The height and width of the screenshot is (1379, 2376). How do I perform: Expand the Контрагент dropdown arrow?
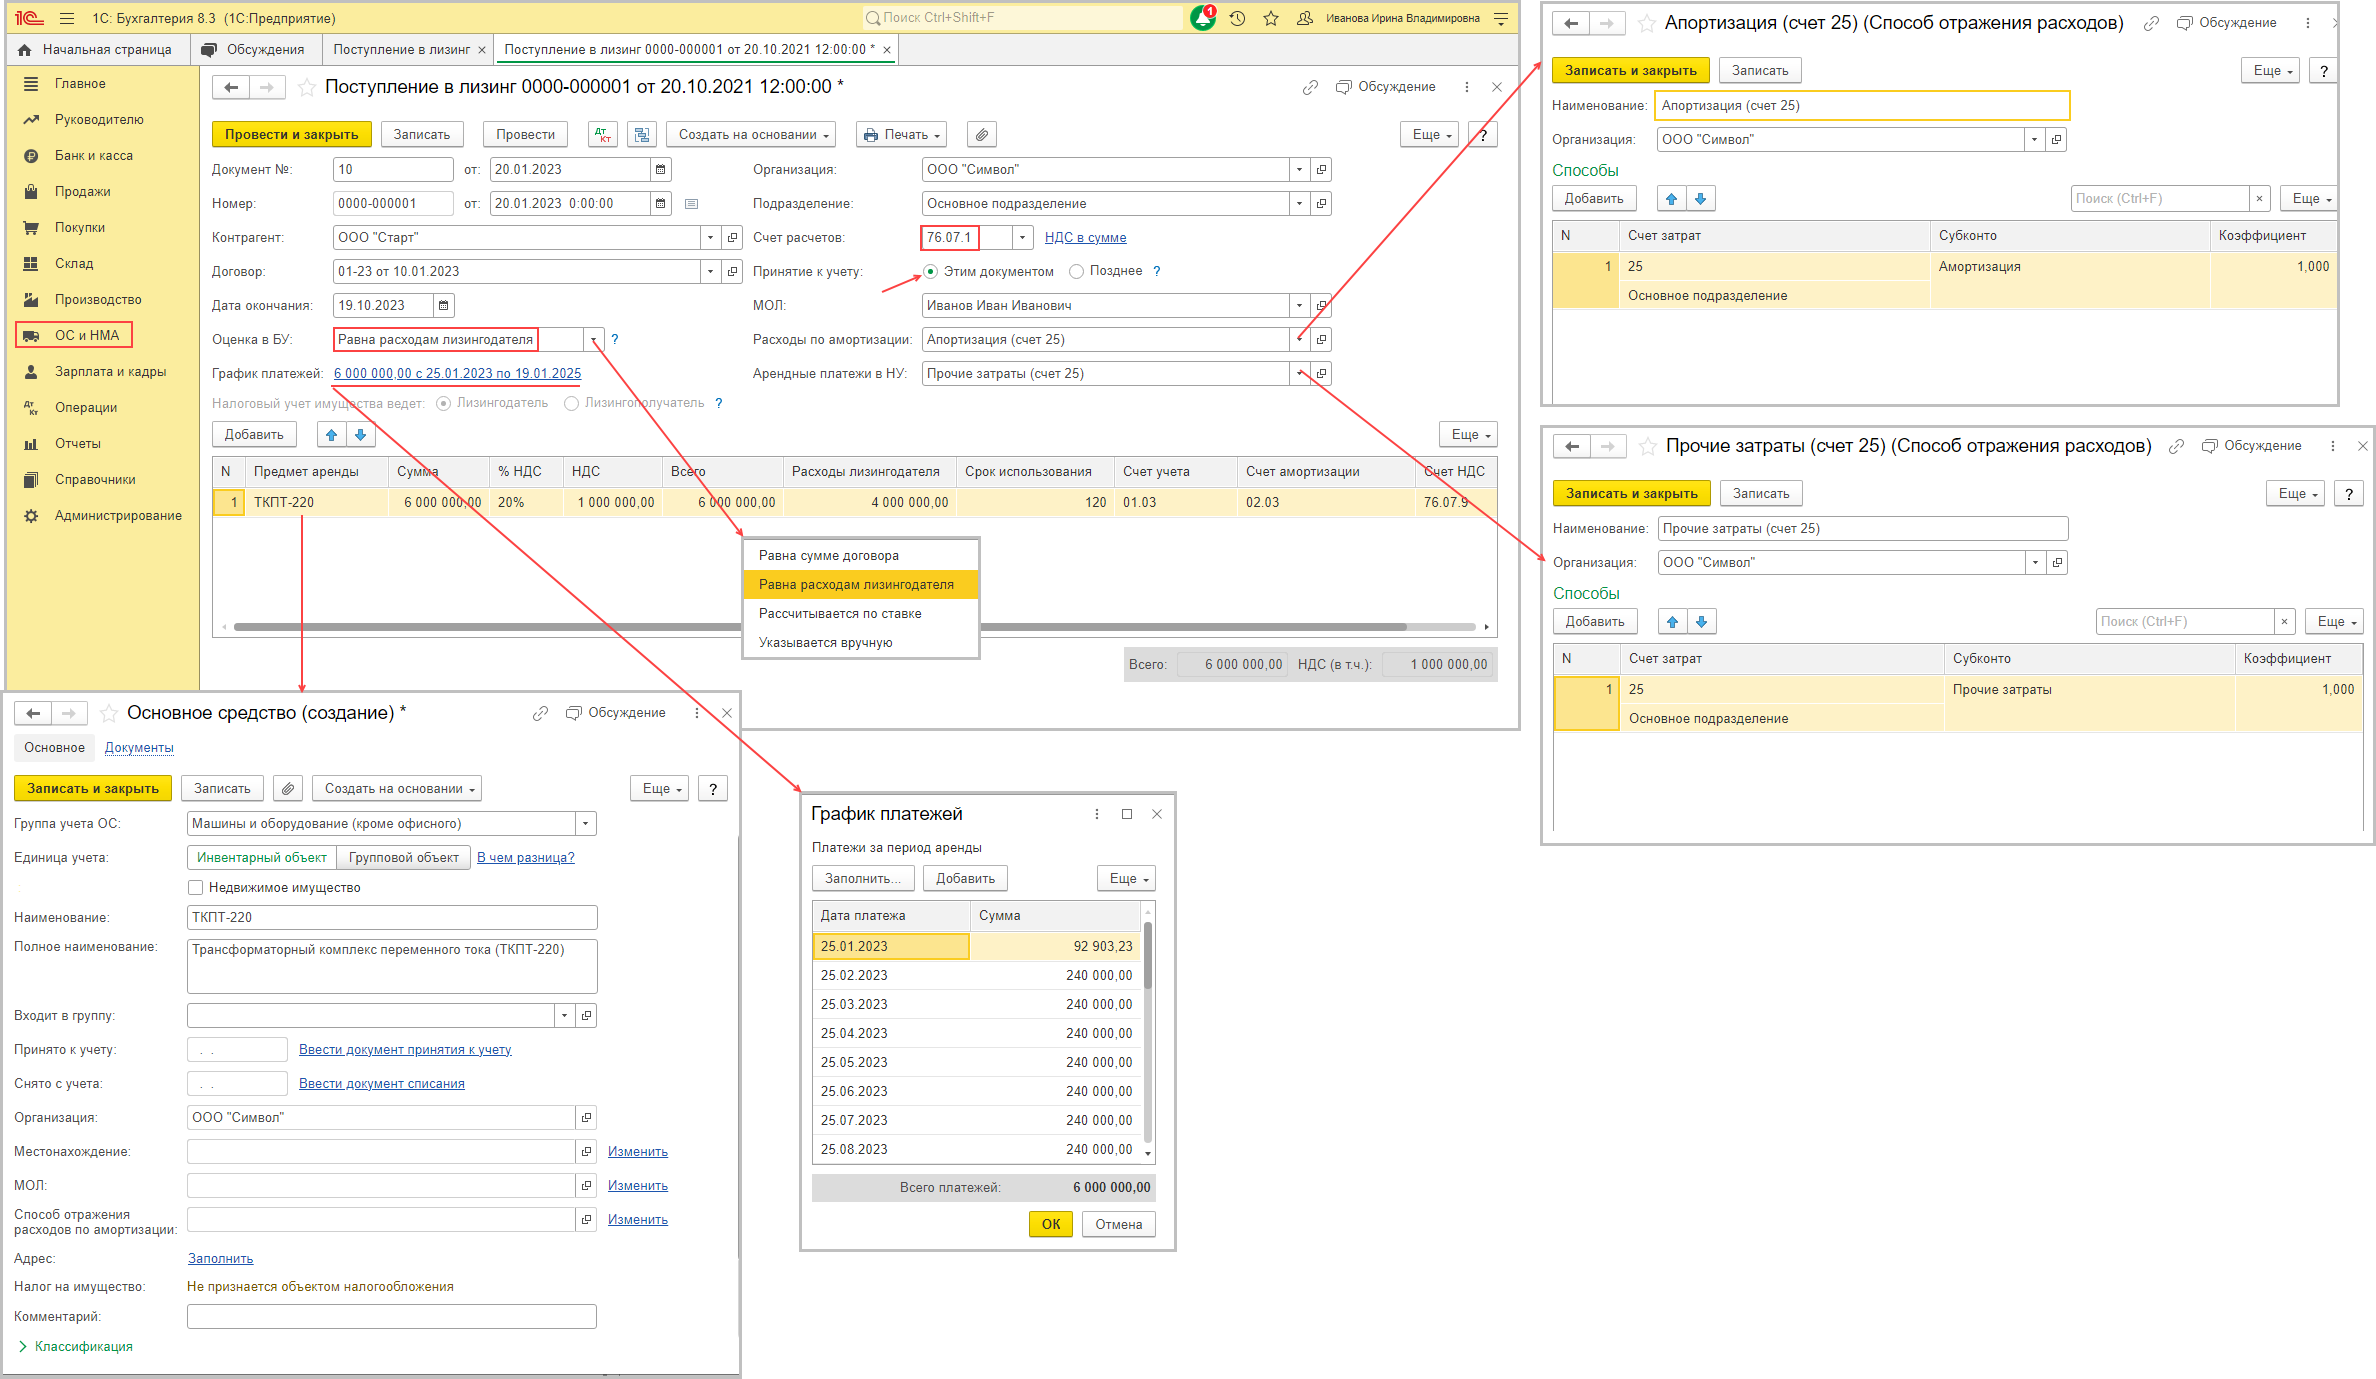[711, 238]
